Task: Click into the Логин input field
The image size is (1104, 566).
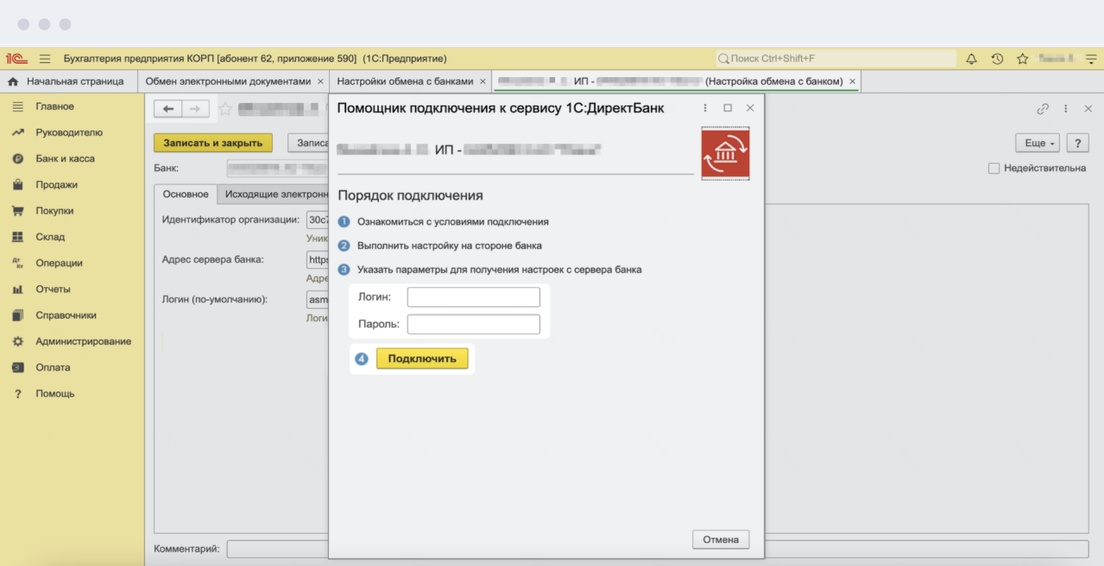Action: coord(473,297)
